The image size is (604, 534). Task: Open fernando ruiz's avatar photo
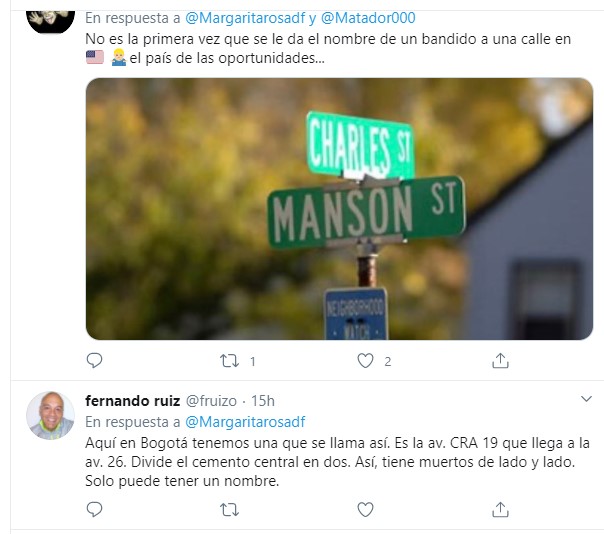(x=50, y=416)
